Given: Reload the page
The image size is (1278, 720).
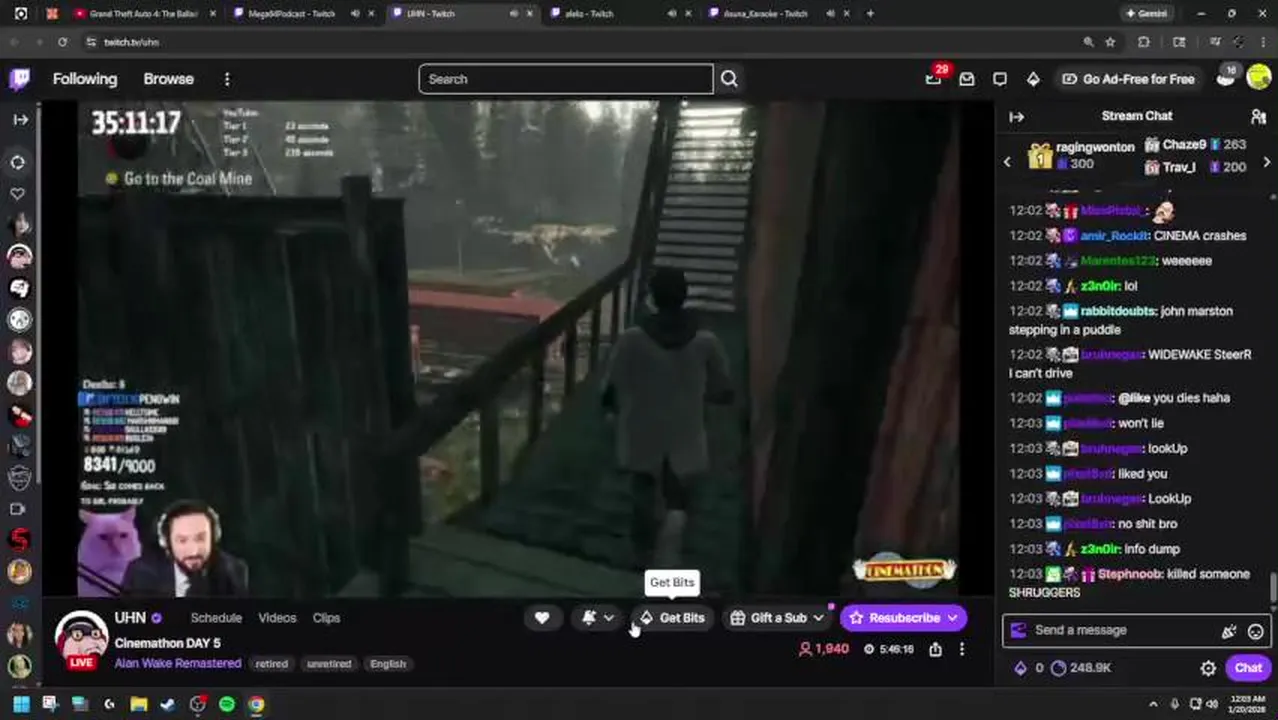Looking at the screenshot, I should tap(62, 42).
